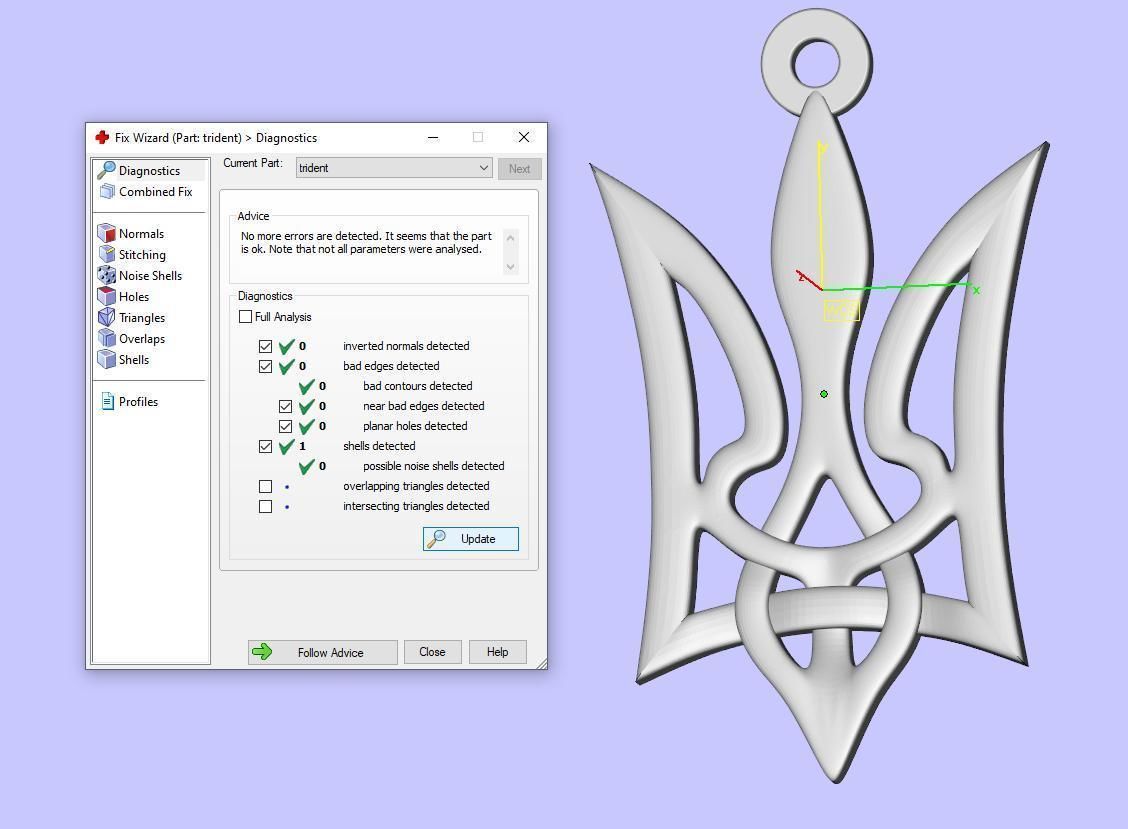Enable intersecting triangles detected checkbox
Viewport: 1128px width, 829px height.
coord(265,507)
